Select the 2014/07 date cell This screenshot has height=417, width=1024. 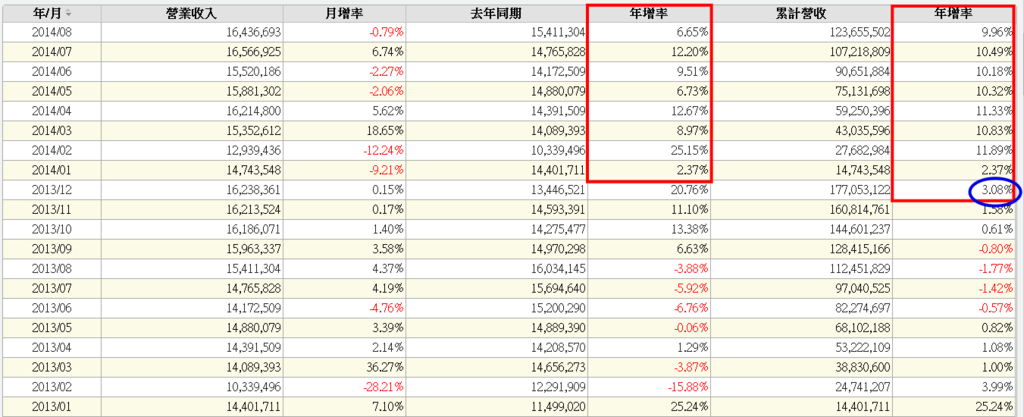[x=51, y=52]
